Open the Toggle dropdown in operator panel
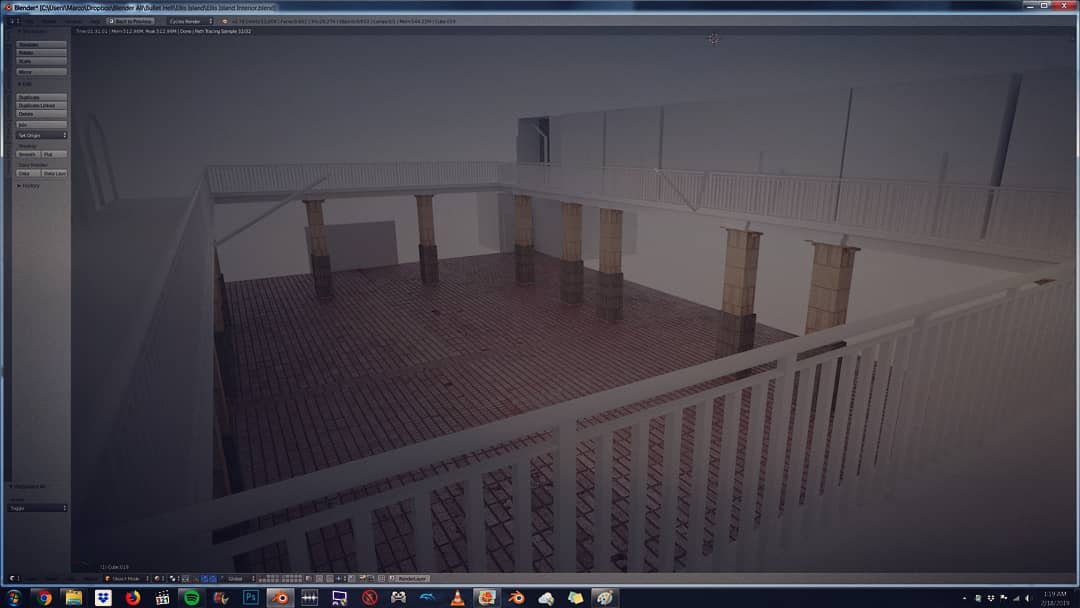The height and width of the screenshot is (608, 1080). pyautogui.click(x=38, y=508)
